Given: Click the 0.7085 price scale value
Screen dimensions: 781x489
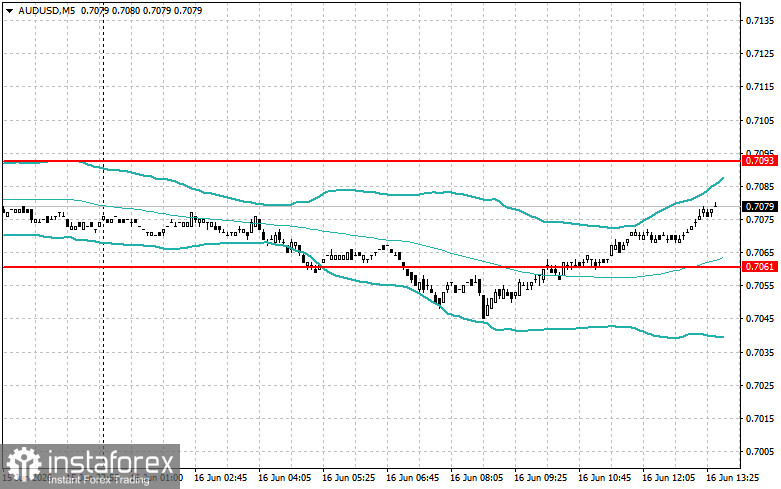Looking at the screenshot, I should (760, 186).
